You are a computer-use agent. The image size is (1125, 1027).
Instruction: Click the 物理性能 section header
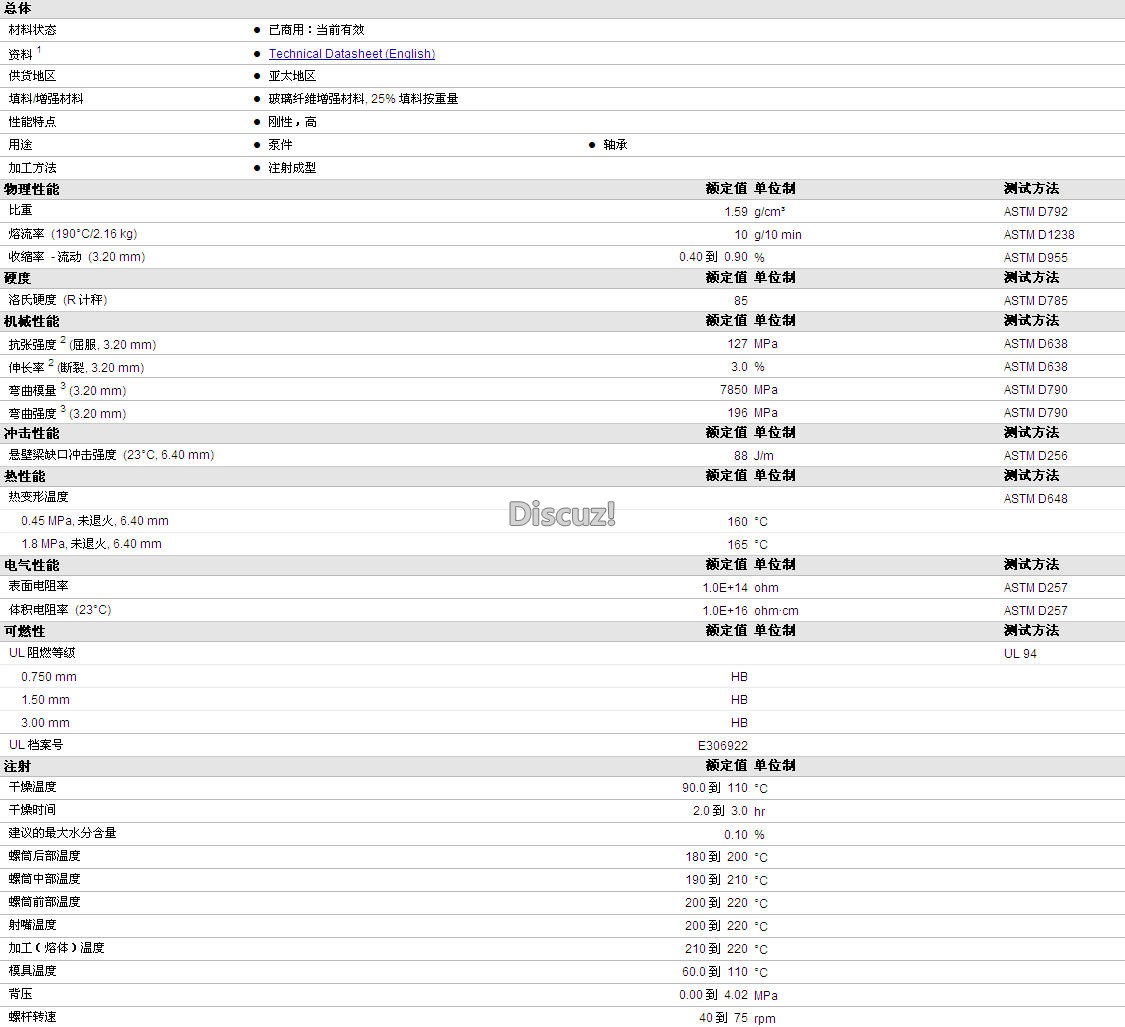coord(32,189)
